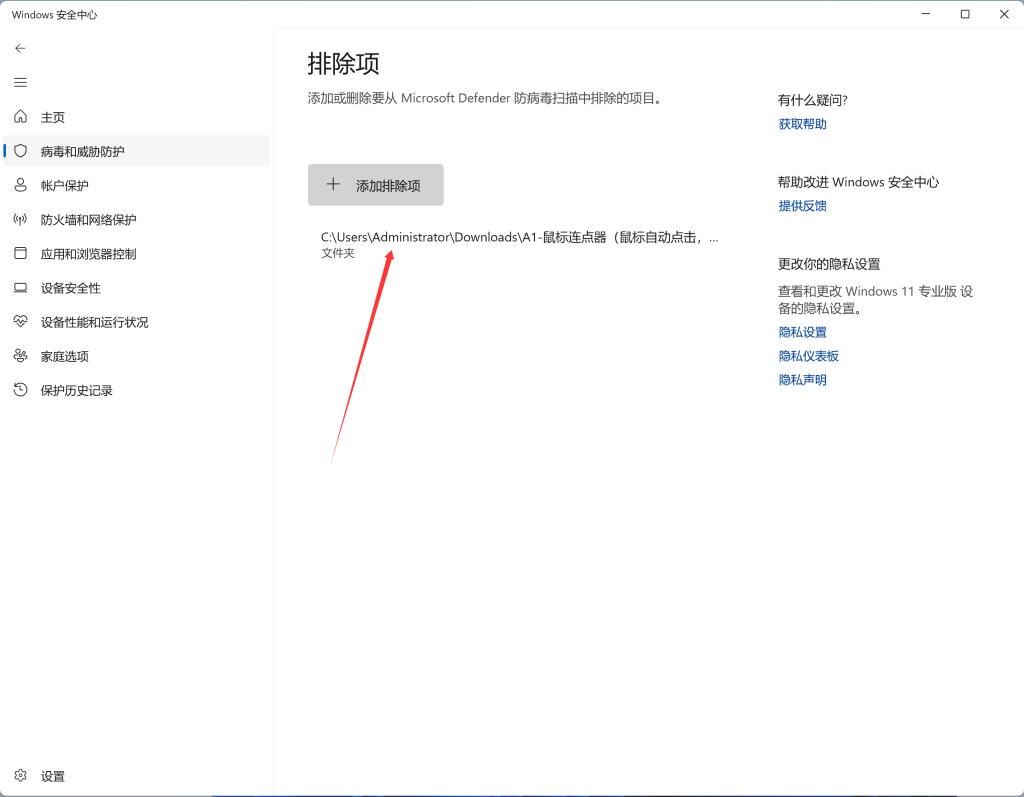This screenshot has height=797, width=1024.
Task: Open 家庭选项 in the sidebar
Action: click(x=136, y=356)
